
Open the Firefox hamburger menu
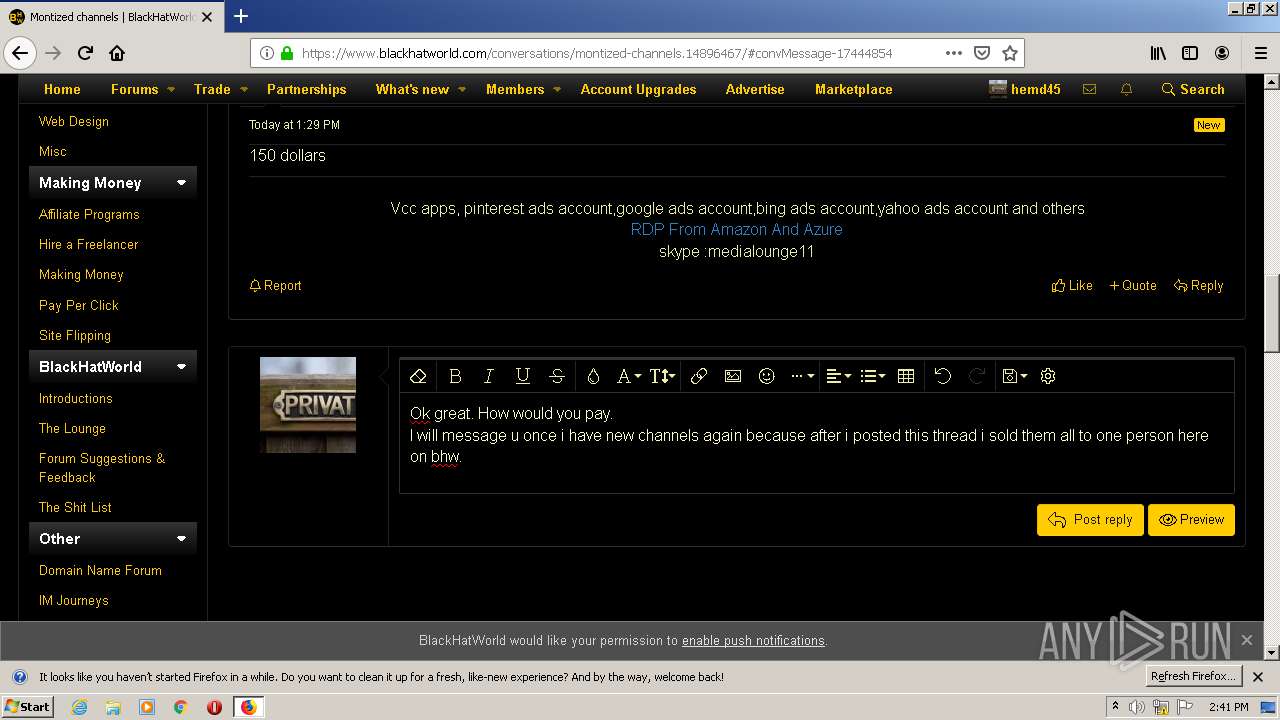1260,53
